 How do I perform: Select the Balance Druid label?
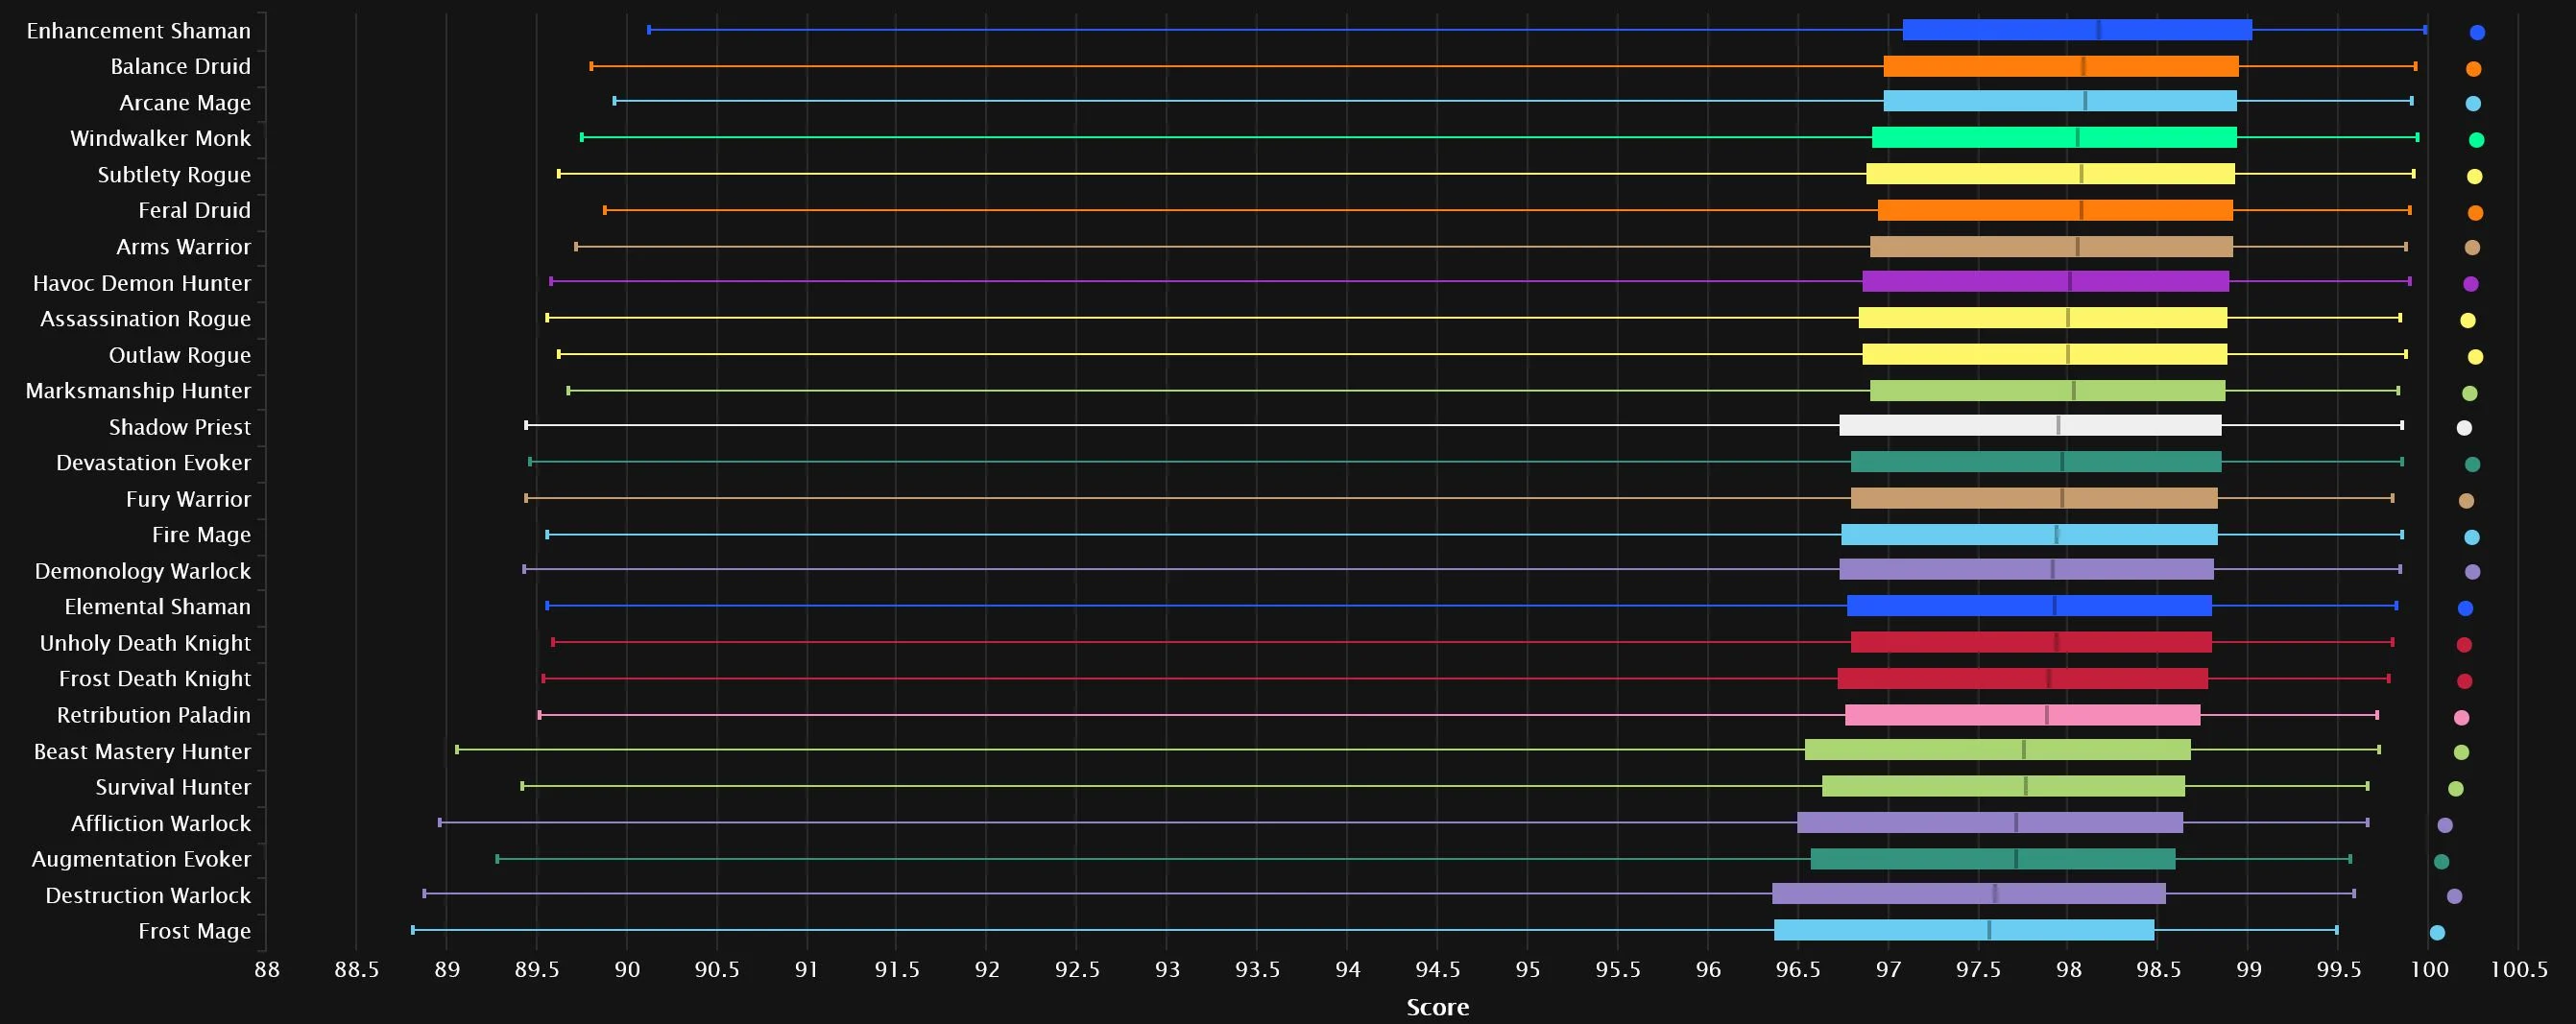point(180,67)
